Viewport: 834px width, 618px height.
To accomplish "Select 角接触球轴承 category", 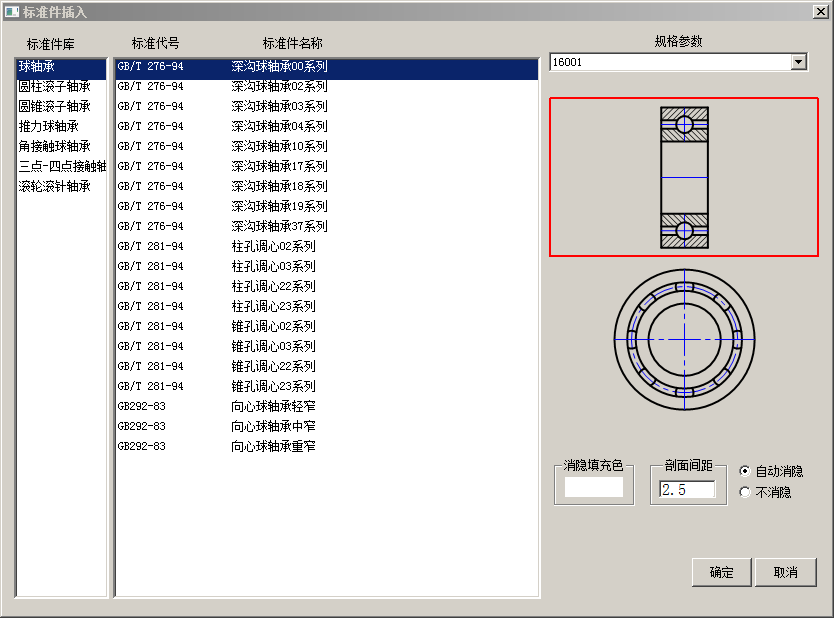I will click(61, 146).
